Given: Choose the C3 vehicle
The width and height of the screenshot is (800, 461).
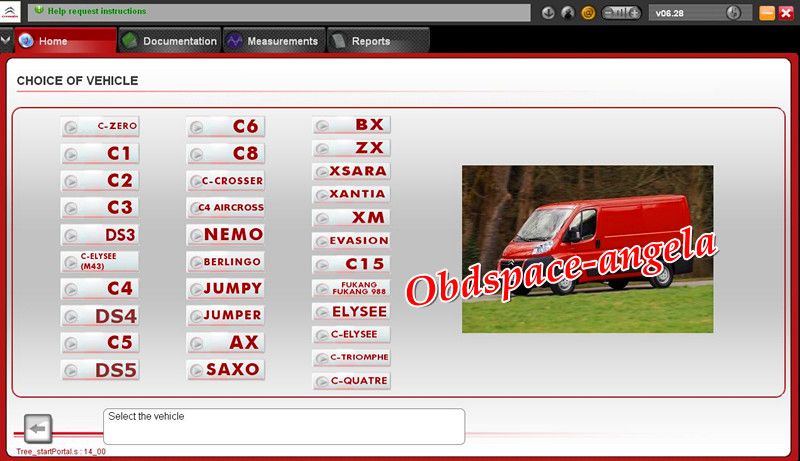Looking at the screenshot, I should click(100, 208).
